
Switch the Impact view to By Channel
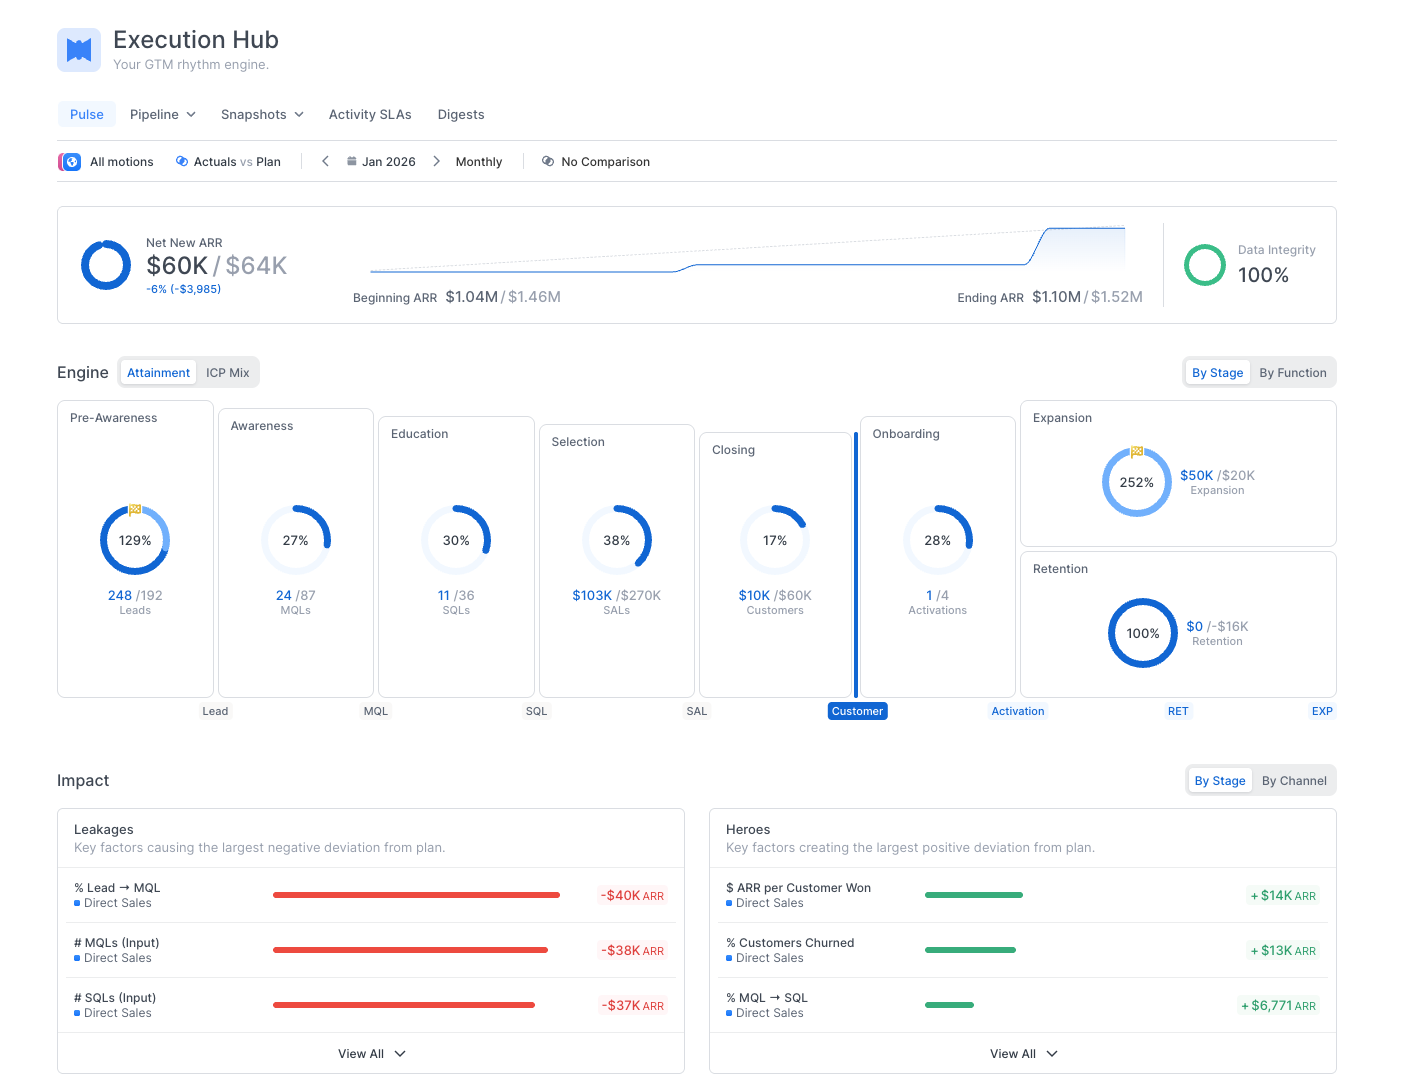click(x=1294, y=780)
